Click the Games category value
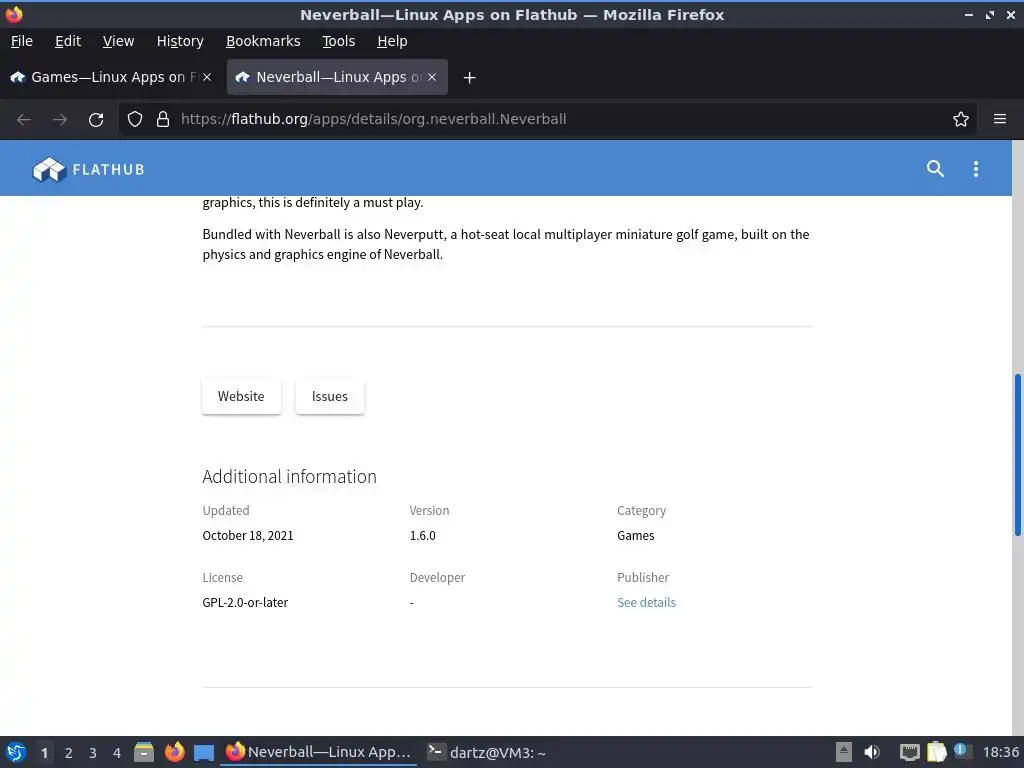1024x768 pixels. point(635,536)
